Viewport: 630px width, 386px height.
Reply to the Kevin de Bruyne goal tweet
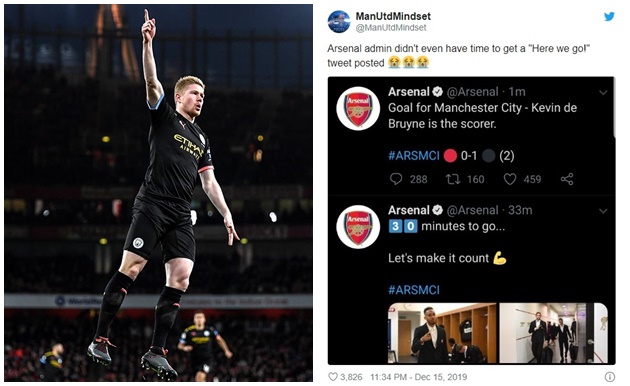396,179
